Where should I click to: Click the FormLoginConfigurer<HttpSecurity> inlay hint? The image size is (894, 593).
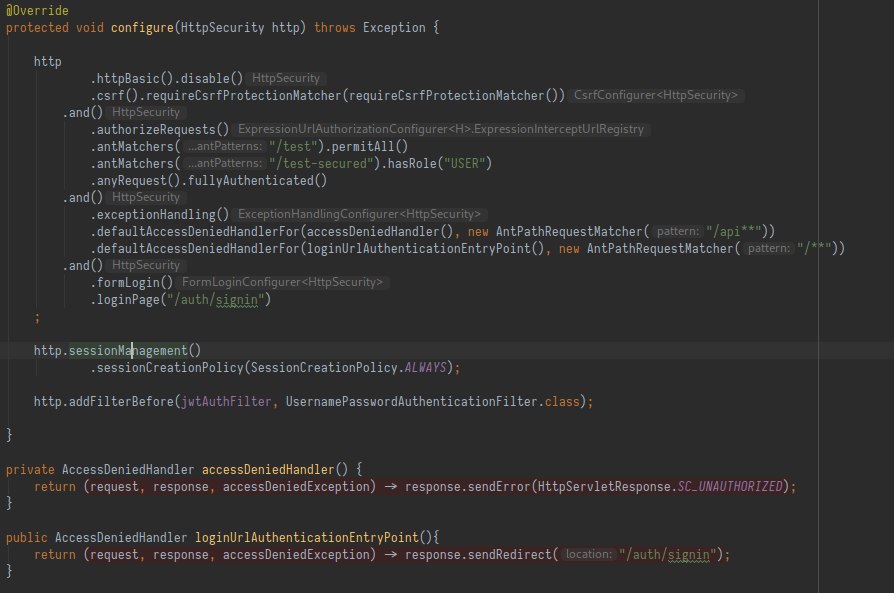click(282, 282)
